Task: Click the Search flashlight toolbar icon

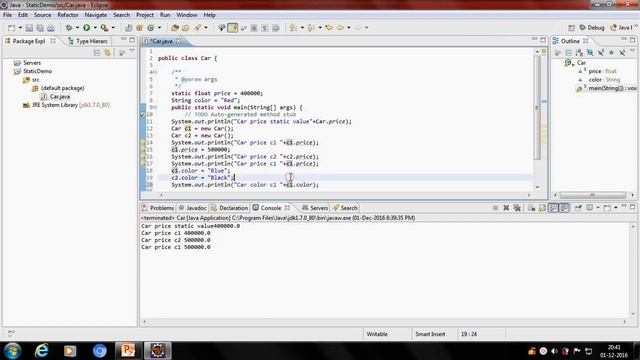Action: (197, 28)
